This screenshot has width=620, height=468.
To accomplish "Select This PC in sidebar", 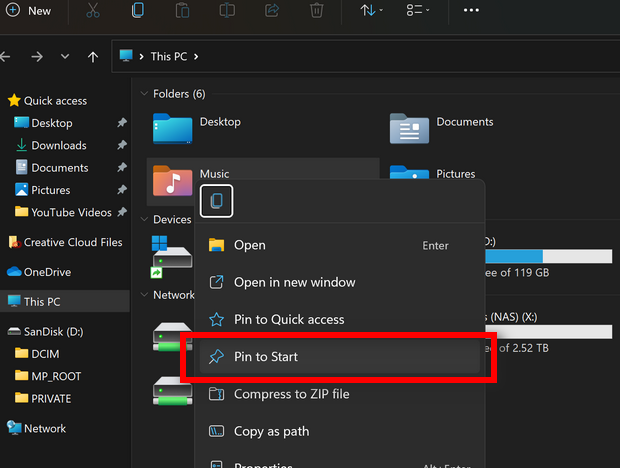I will [65, 302].
